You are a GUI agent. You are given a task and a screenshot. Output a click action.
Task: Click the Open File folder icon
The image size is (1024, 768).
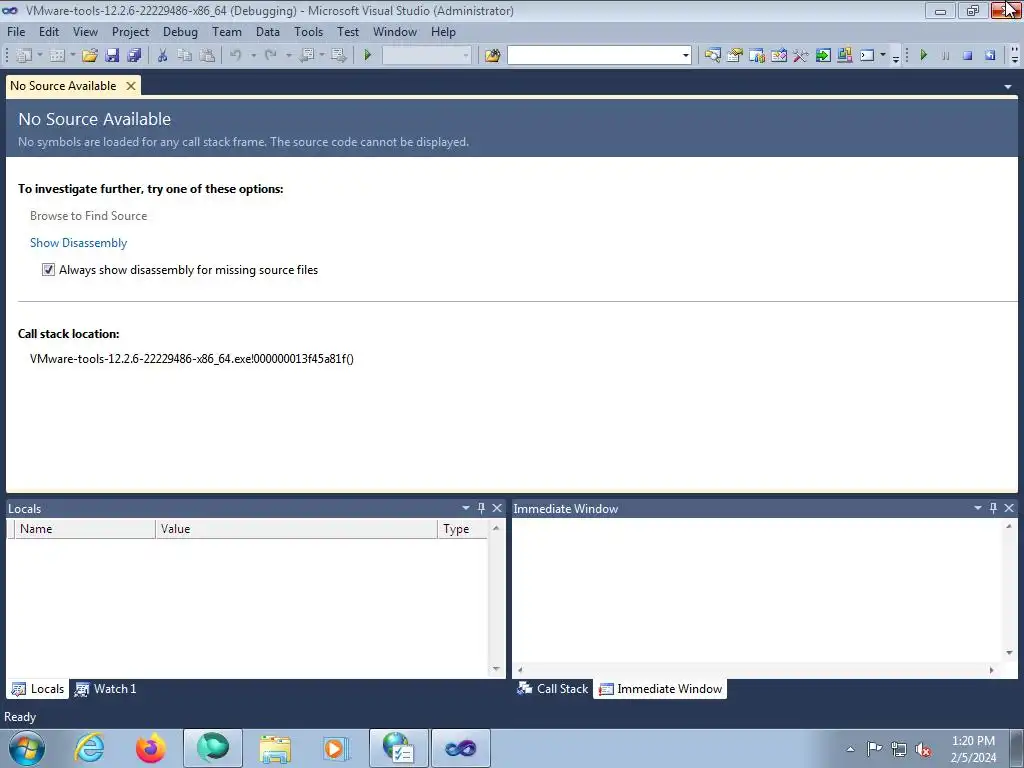point(89,56)
